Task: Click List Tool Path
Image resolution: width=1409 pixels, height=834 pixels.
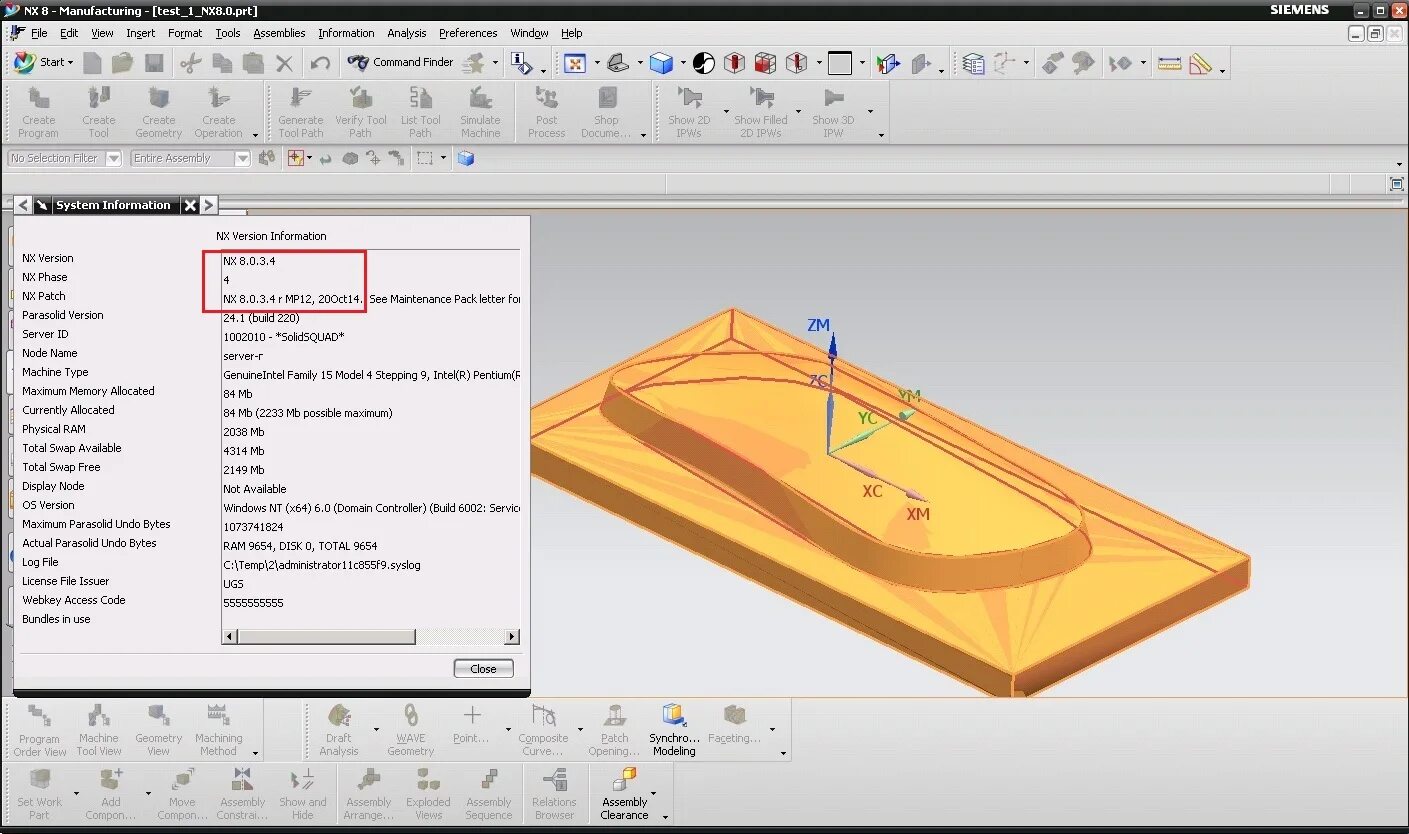Action: point(421,111)
